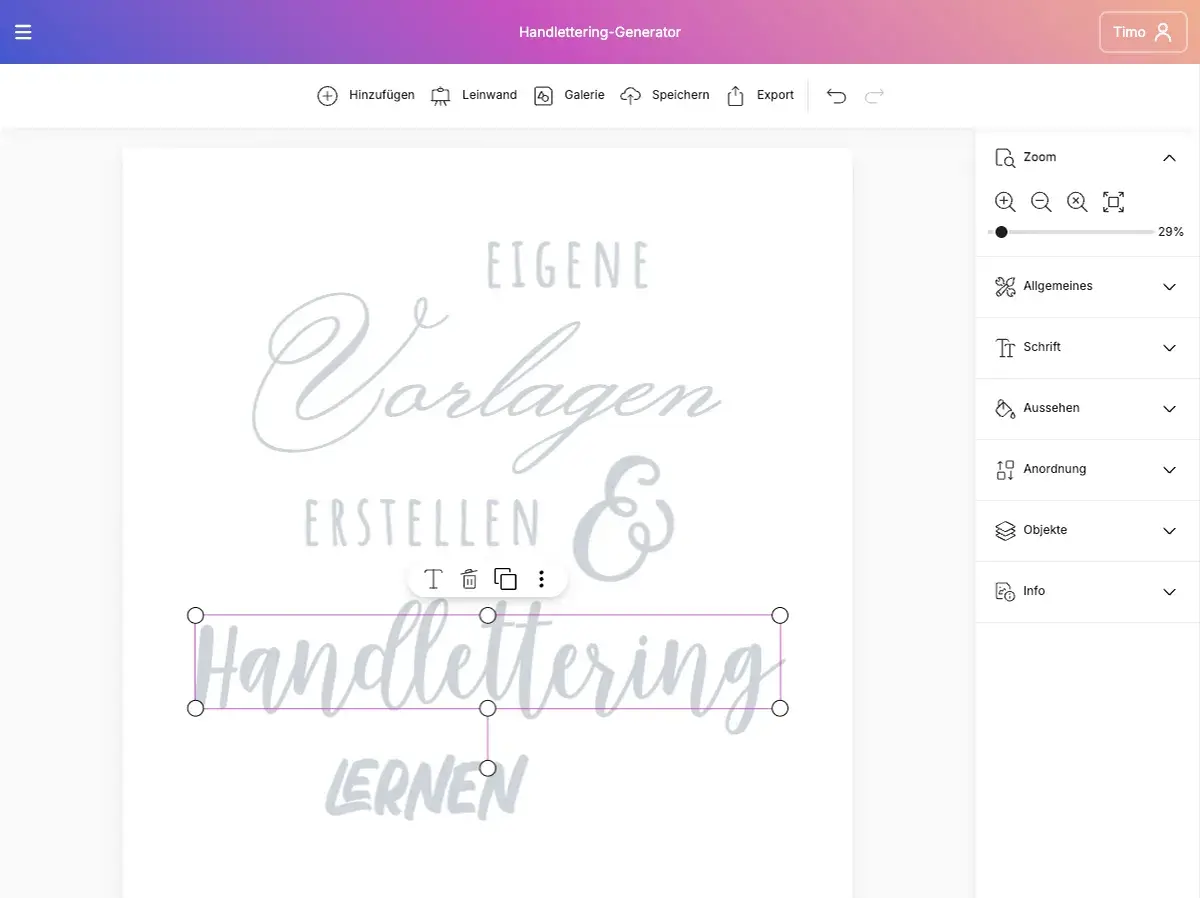Click Export in the toolbar
The image size is (1200, 898).
[x=760, y=95]
